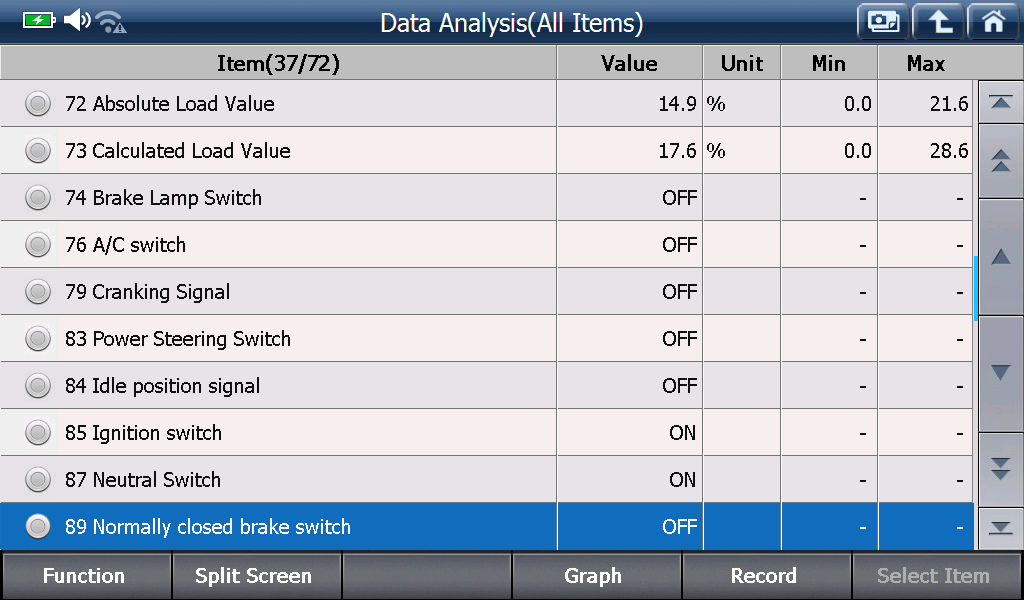
Task: Jump to bottom of list arrow
Action: pyautogui.click(x=1000, y=528)
